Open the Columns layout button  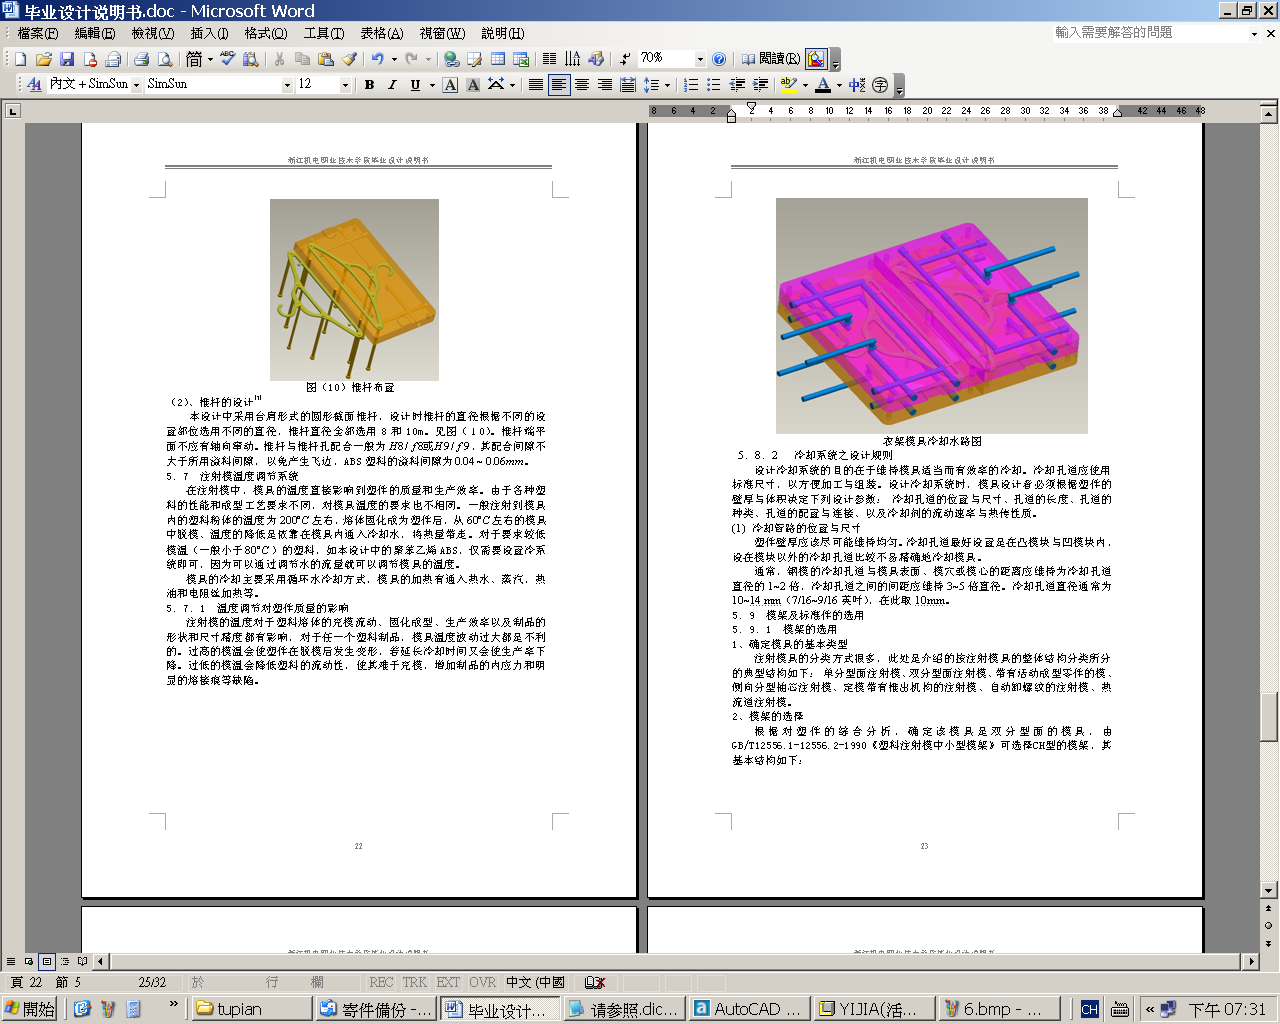[x=549, y=59]
